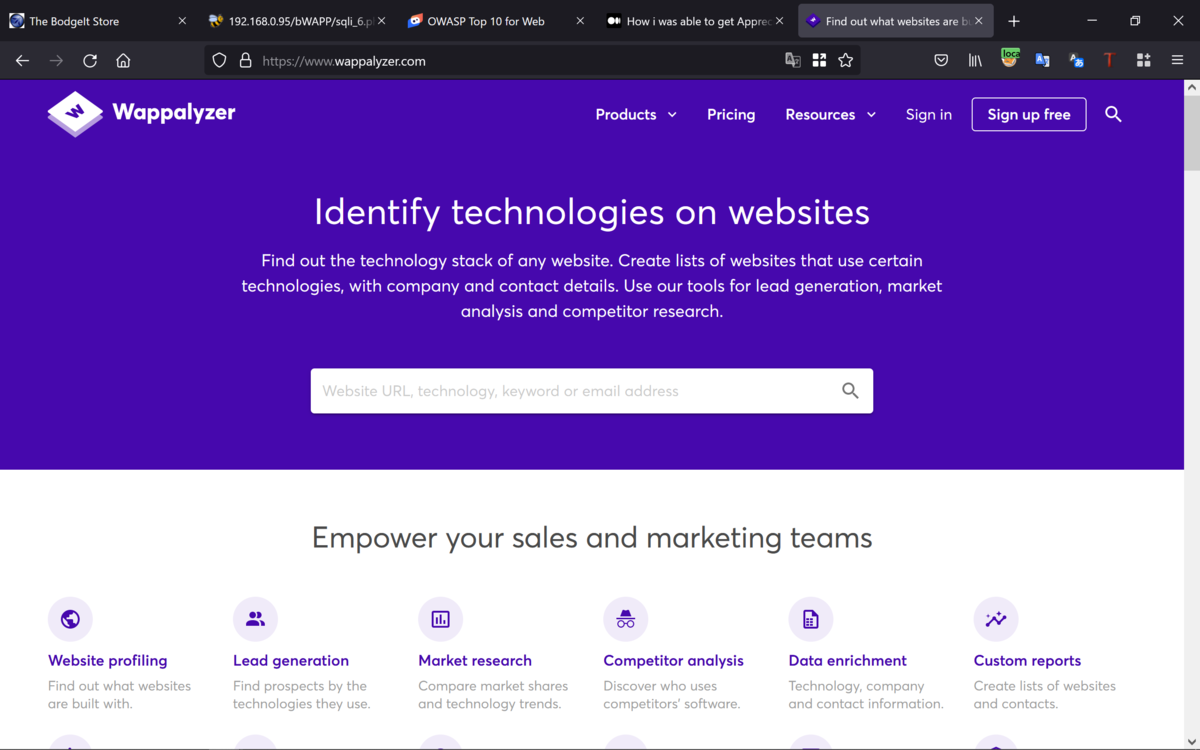1200x750 pixels.
Task: Click the Sign up free button
Action: (1029, 115)
